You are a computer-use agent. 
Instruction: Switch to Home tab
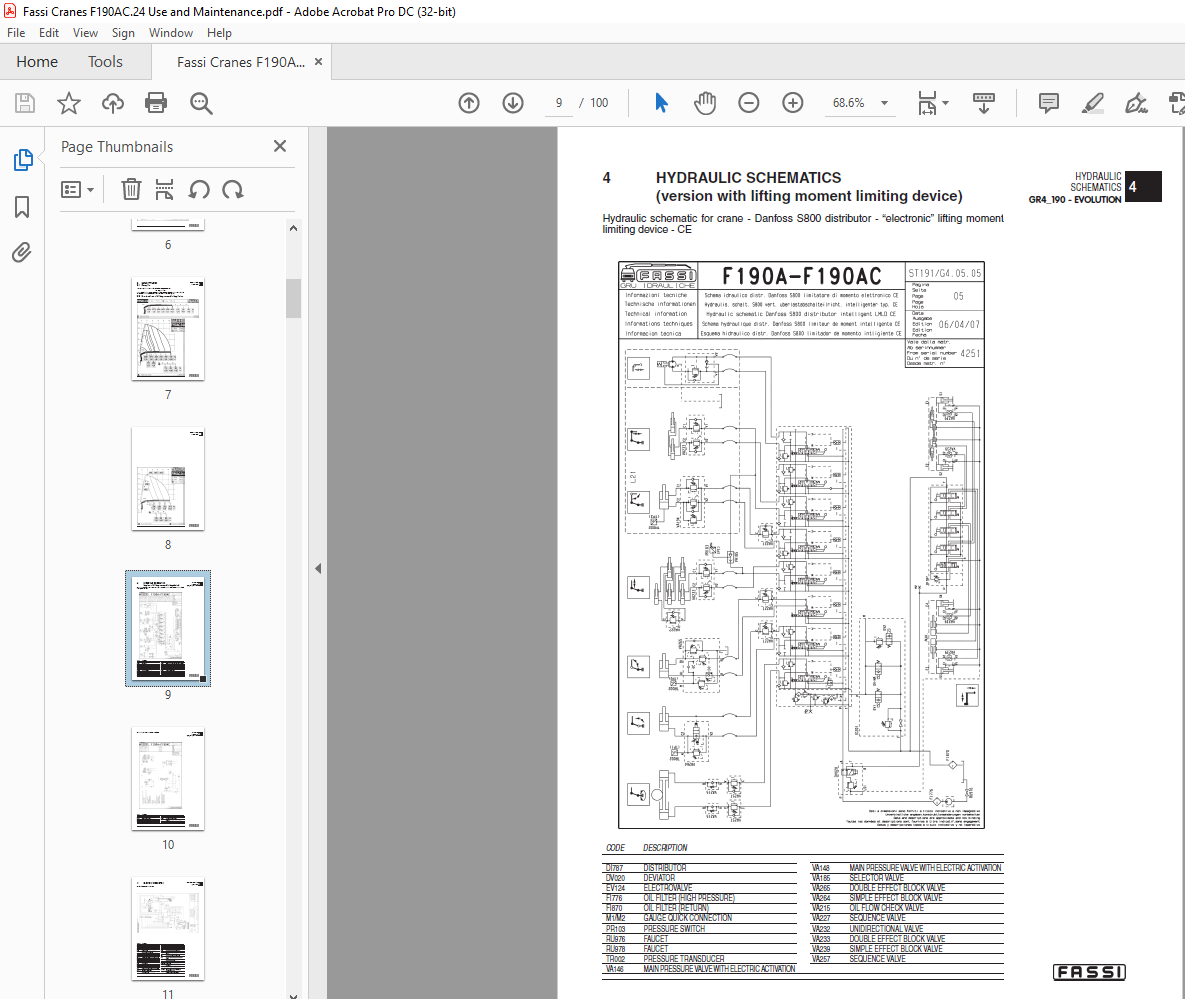pyautogui.click(x=37, y=61)
